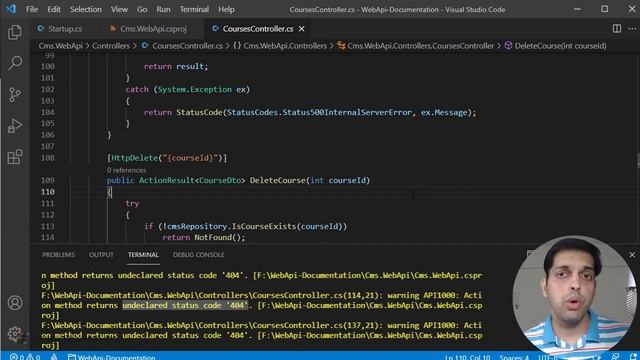Expand the Cms.WebApi breadcrumb
Image resolution: width=640 pixels, height=360 pixels.
60,46
